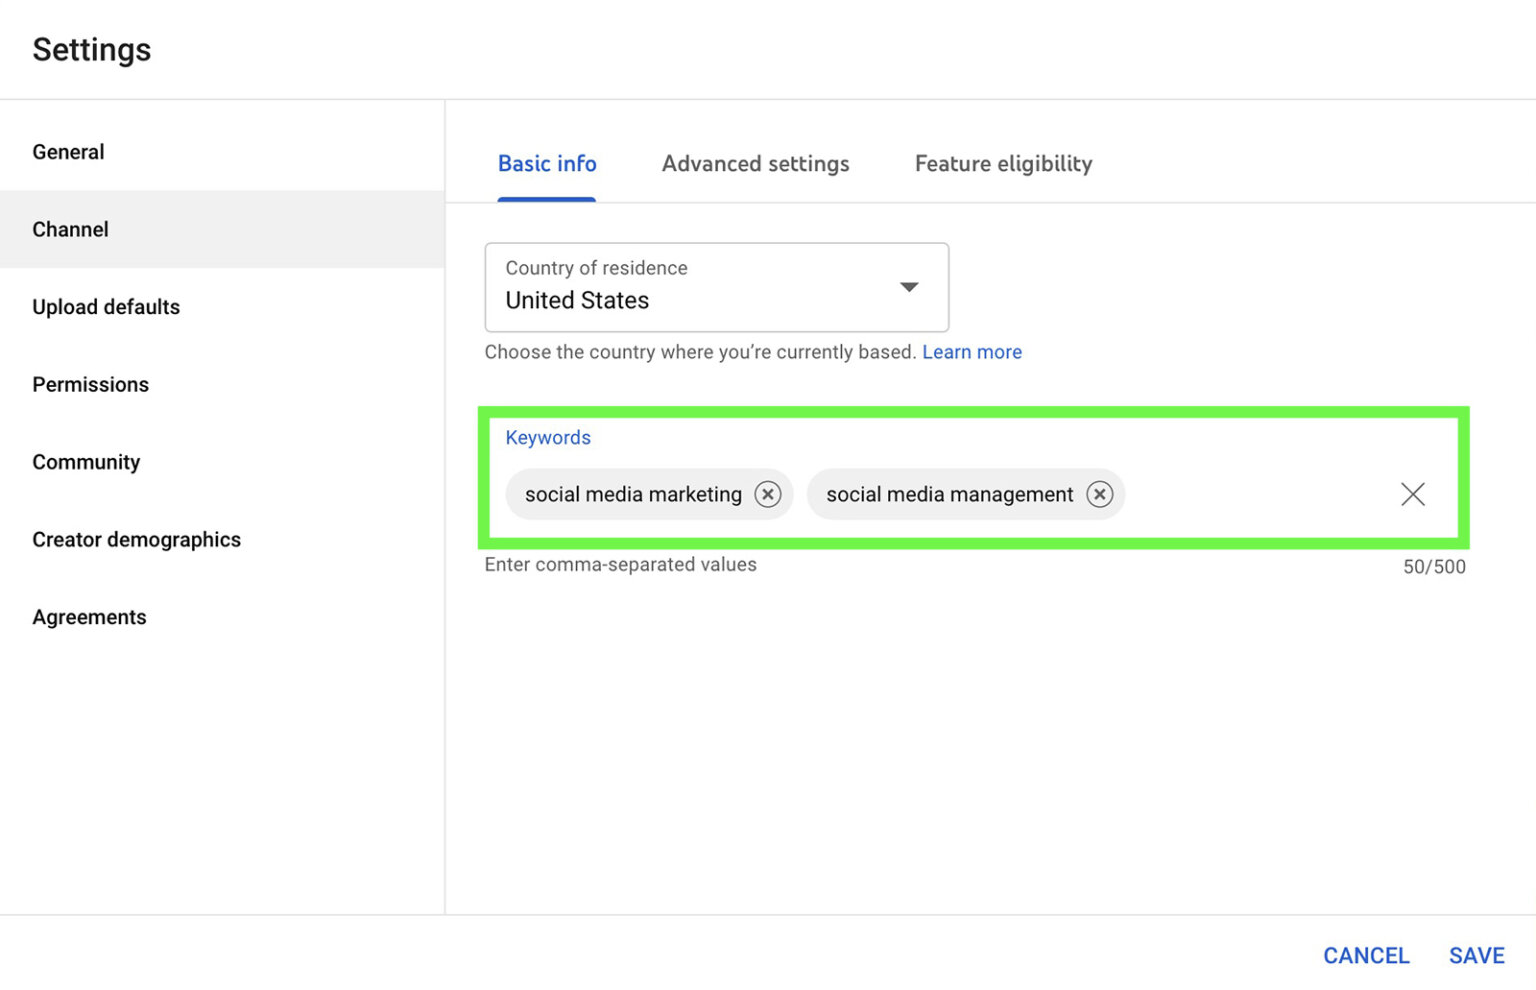The width and height of the screenshot is (1536, 990).
Task: Open the Learn more link about country
Action: pyautogui.click(x=972, y=352)
